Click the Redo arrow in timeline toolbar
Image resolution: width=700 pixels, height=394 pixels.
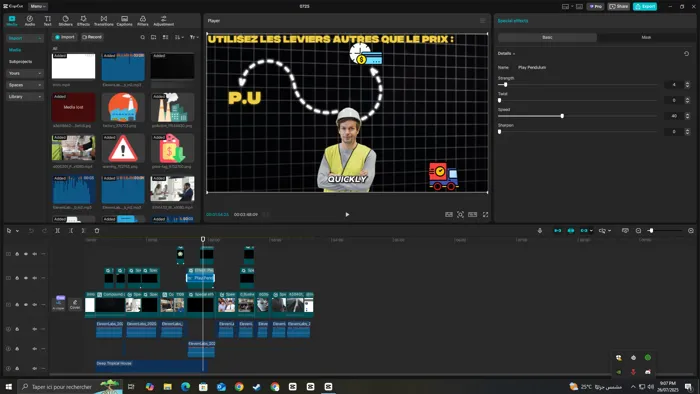click(44, 231)
